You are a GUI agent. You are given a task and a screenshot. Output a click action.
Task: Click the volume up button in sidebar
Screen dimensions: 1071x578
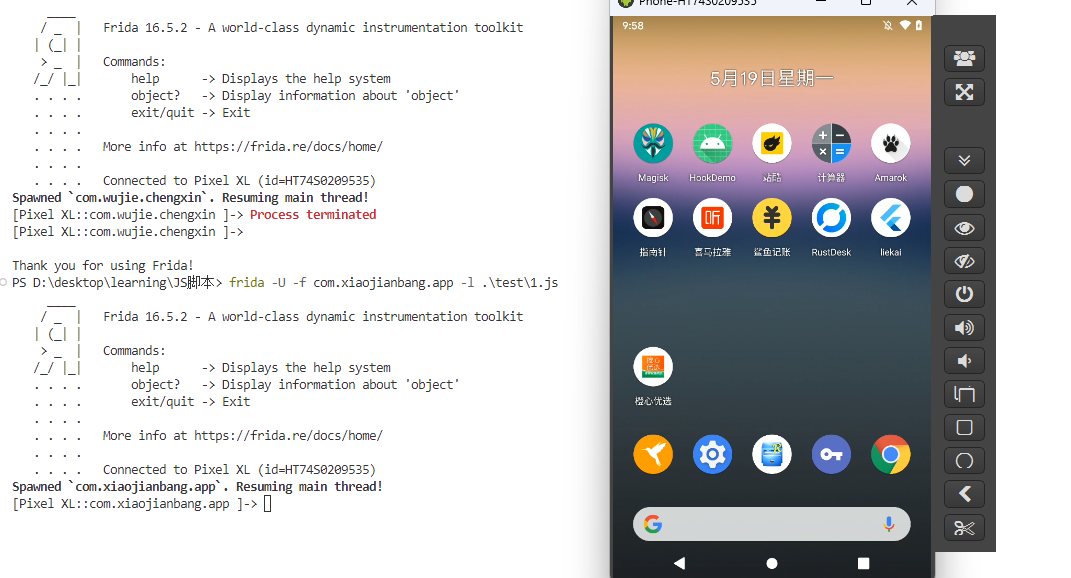[964, 328]
